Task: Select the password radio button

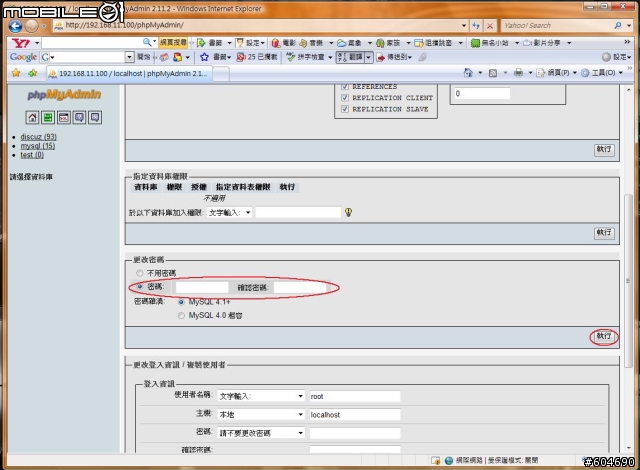Action: click(140, 286)
